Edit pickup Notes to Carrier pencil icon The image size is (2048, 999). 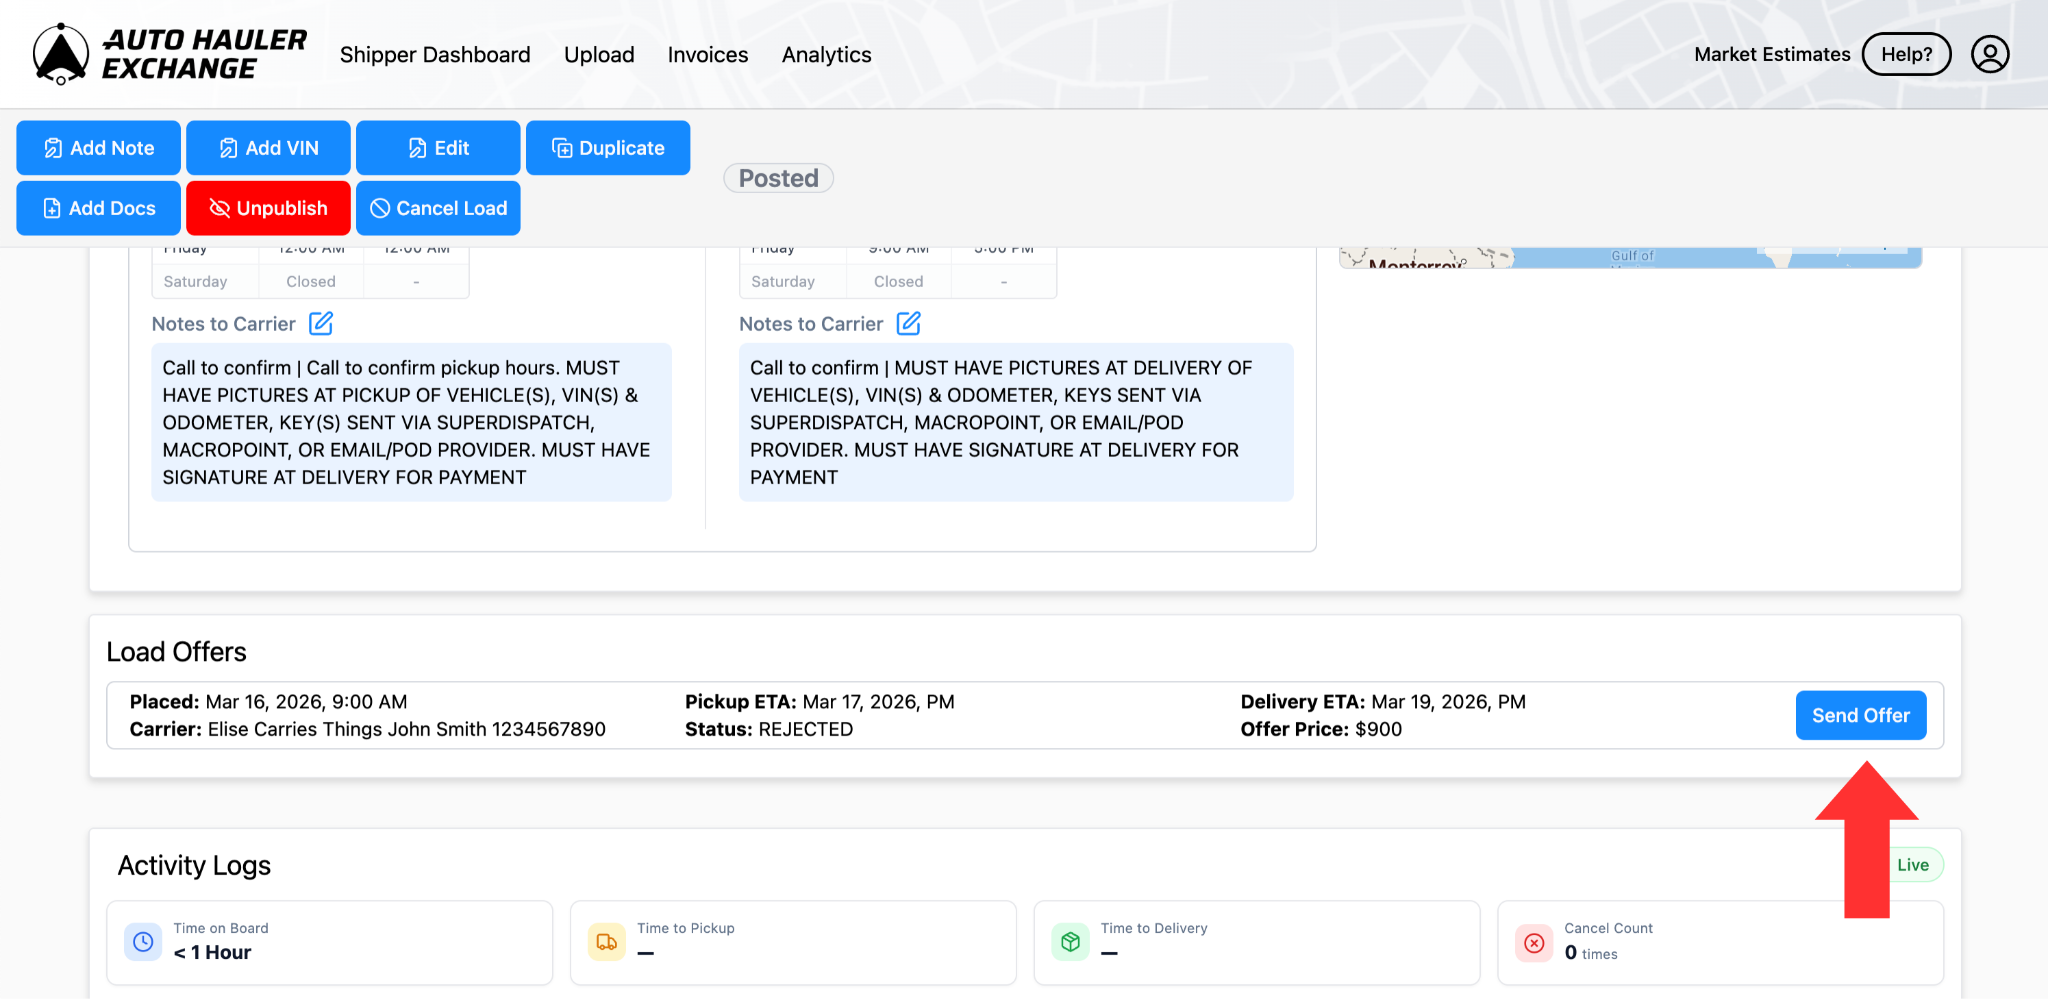click(x=321, y=323)
